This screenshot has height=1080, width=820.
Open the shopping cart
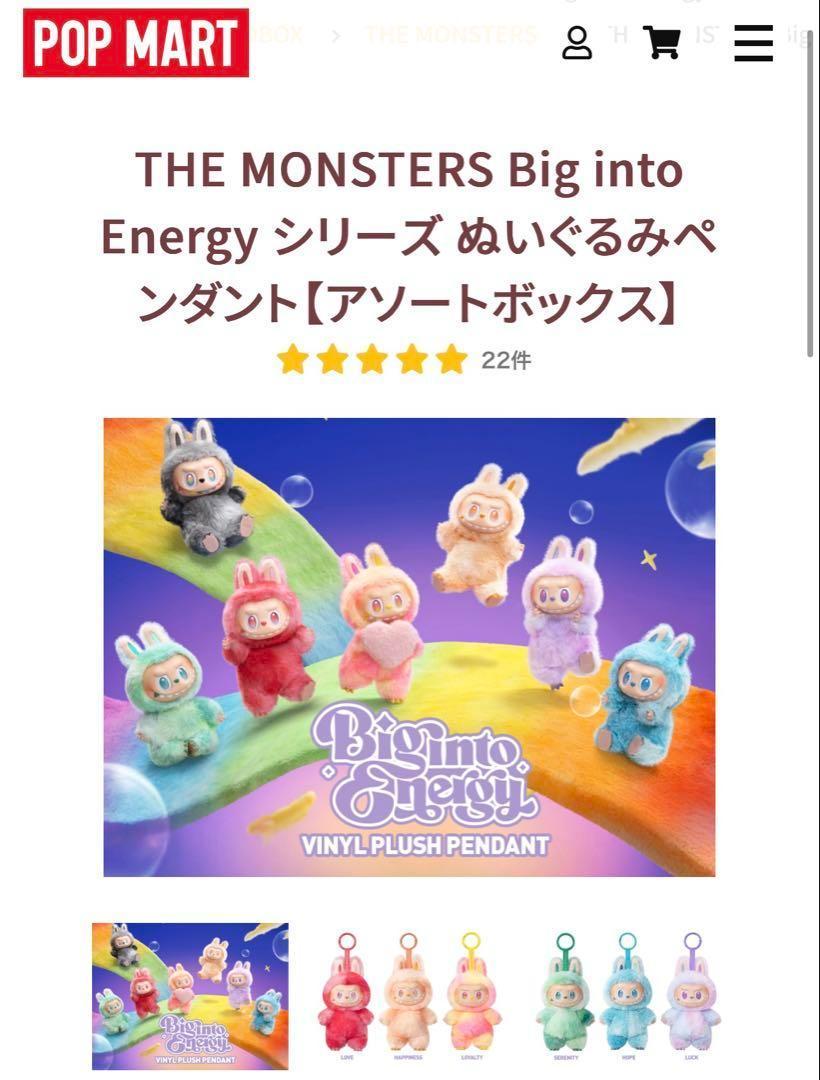[662, 42]
